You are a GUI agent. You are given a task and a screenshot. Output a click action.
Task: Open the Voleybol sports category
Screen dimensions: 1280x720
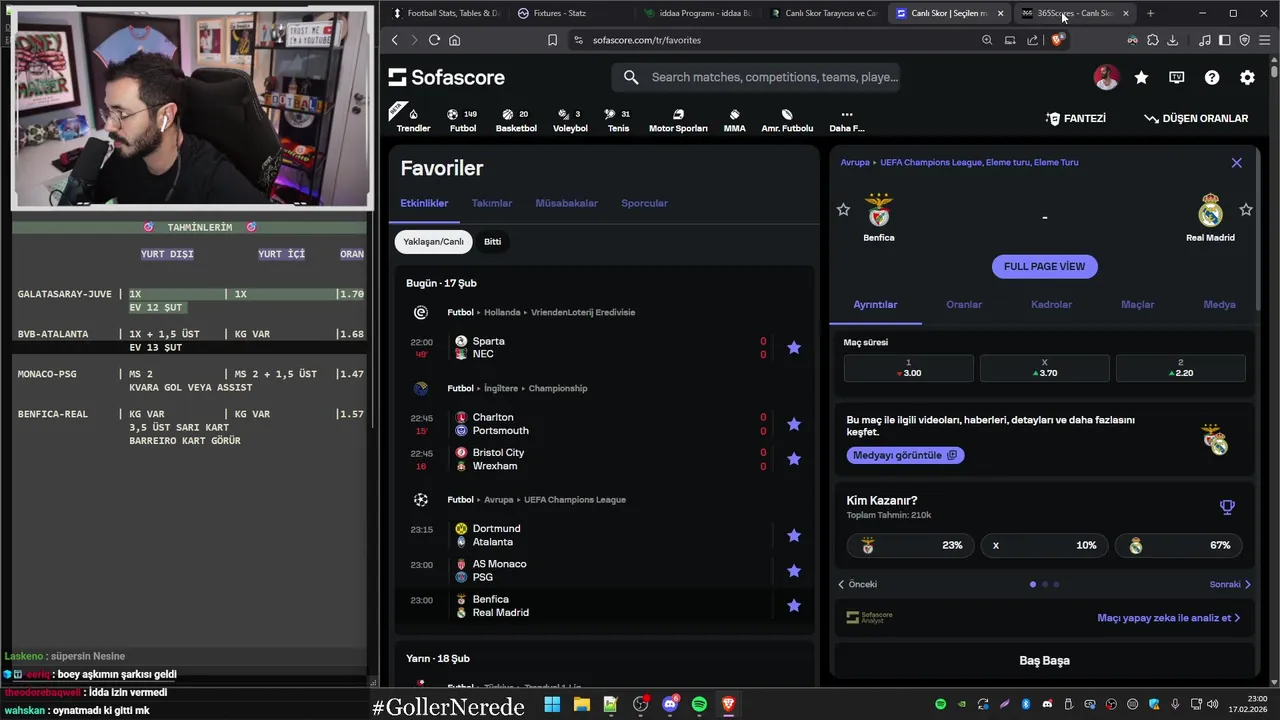(x=570, y=120)
